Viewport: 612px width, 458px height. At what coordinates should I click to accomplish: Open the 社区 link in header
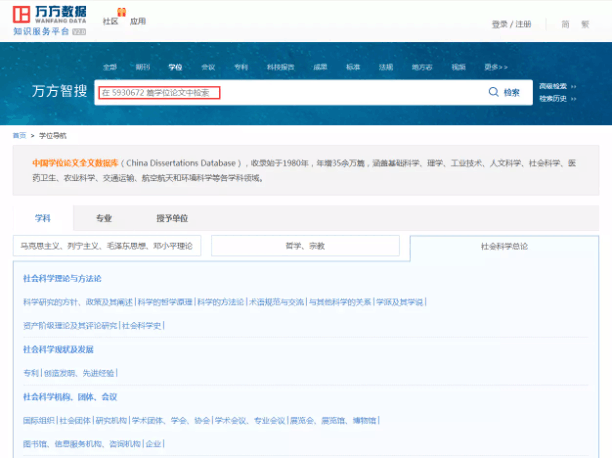tap(110, 21)
